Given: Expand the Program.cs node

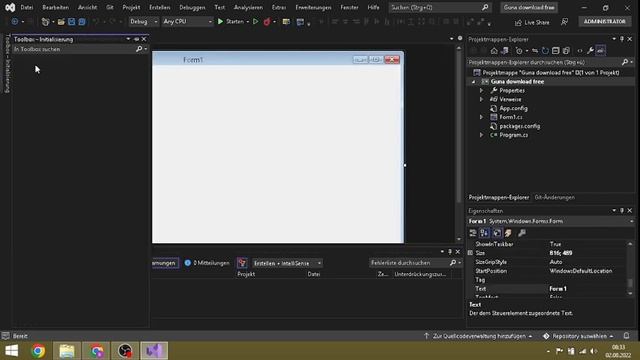Looking at the screenshot, I should click(481, 135).
